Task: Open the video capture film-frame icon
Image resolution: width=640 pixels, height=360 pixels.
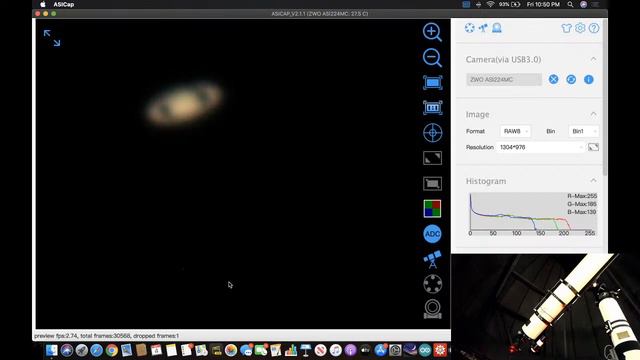Action: [x=432, y=108]
